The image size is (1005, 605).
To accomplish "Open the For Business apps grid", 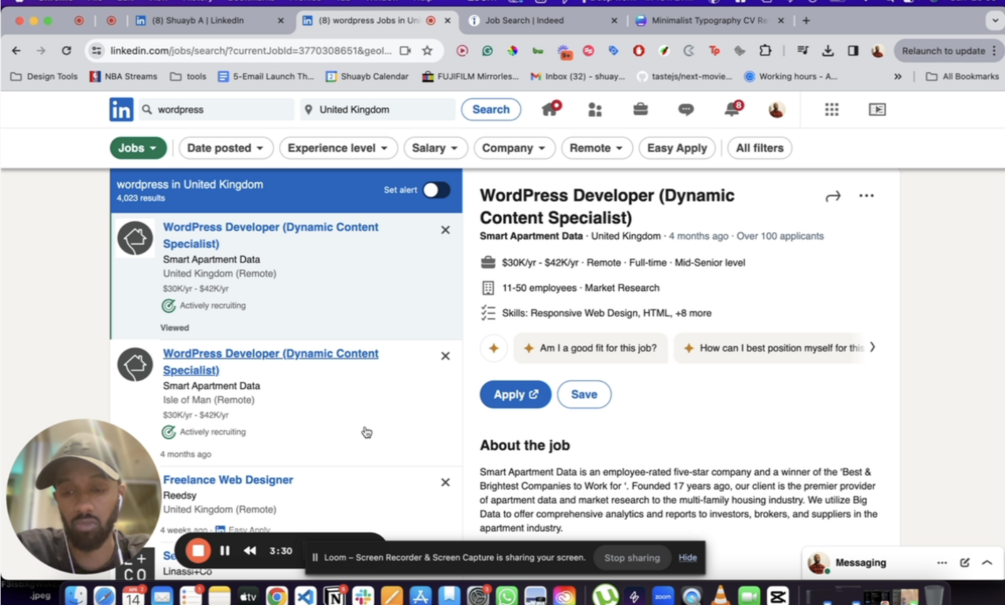I will [x=831, y=110].
